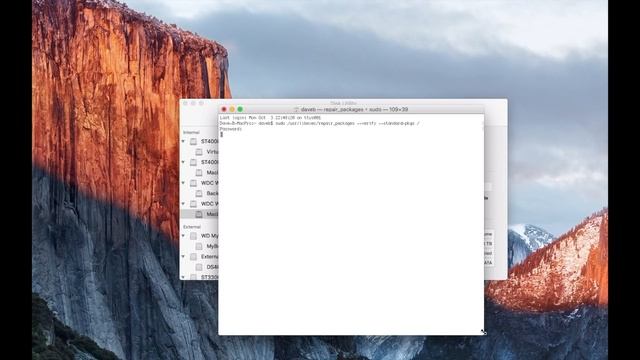Zoom the Disk Utility window behind Terminal

201,103
